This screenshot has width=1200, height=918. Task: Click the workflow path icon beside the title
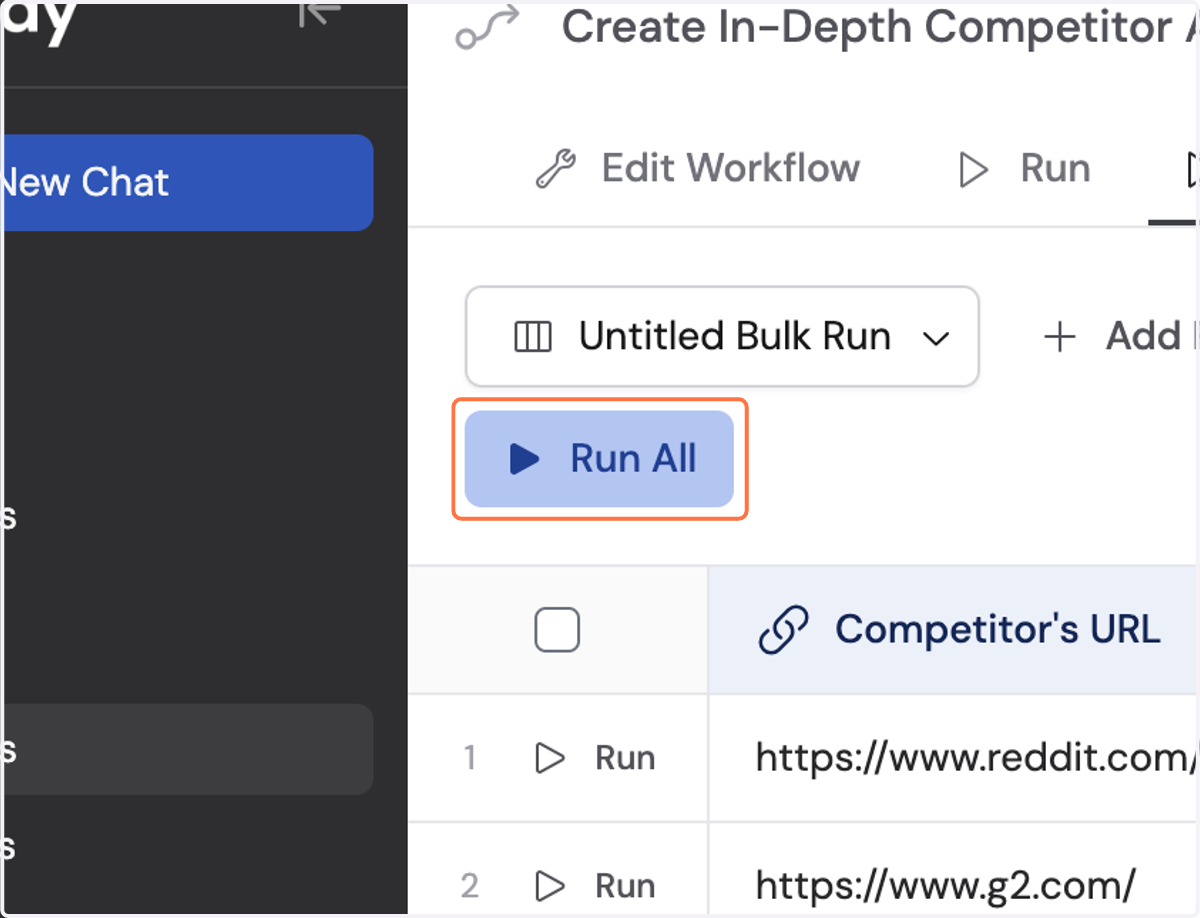[488, 28]
